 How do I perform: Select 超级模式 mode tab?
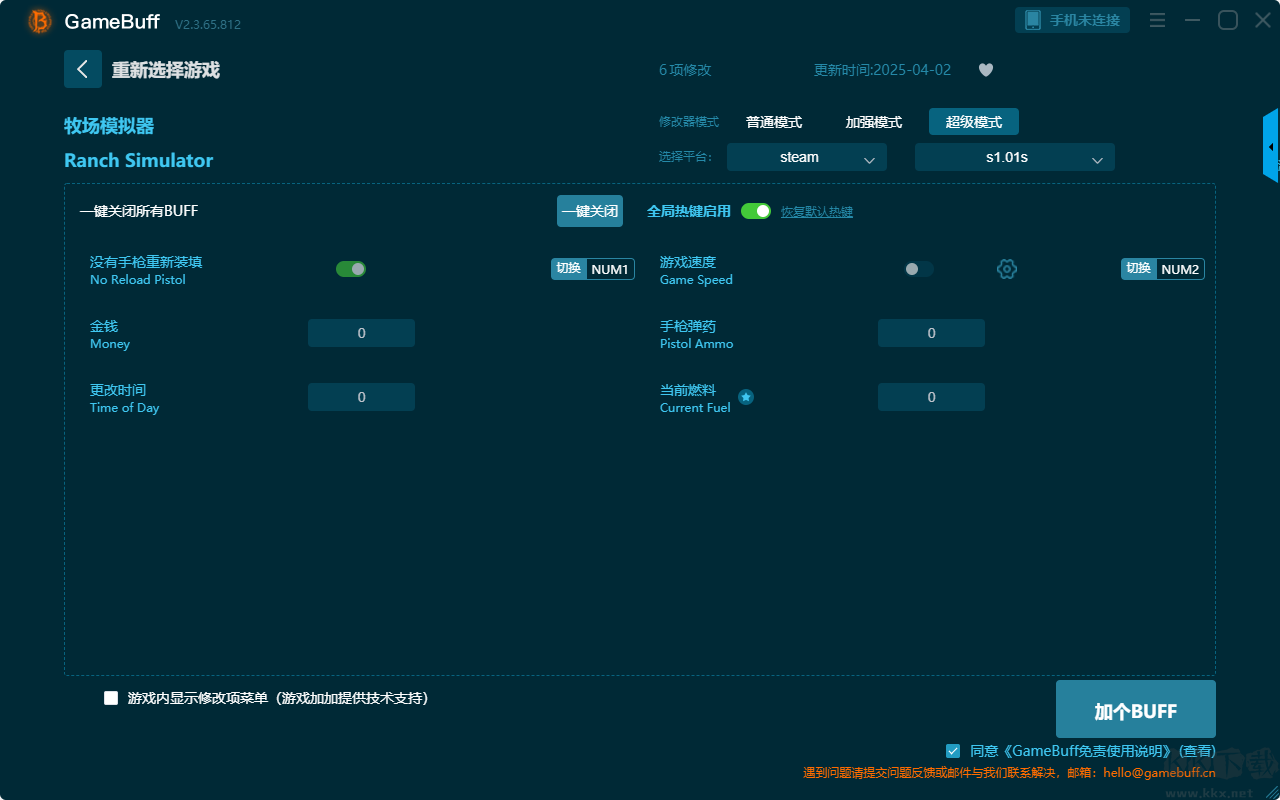pos(974,122)
